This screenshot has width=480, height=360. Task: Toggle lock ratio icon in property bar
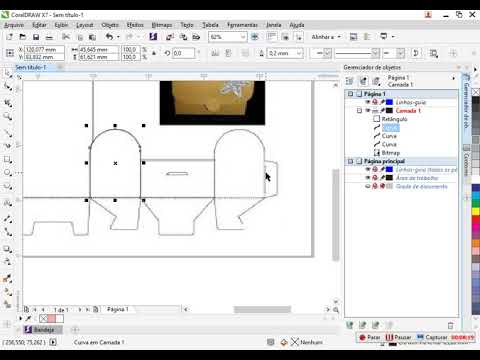click(154, 53)
